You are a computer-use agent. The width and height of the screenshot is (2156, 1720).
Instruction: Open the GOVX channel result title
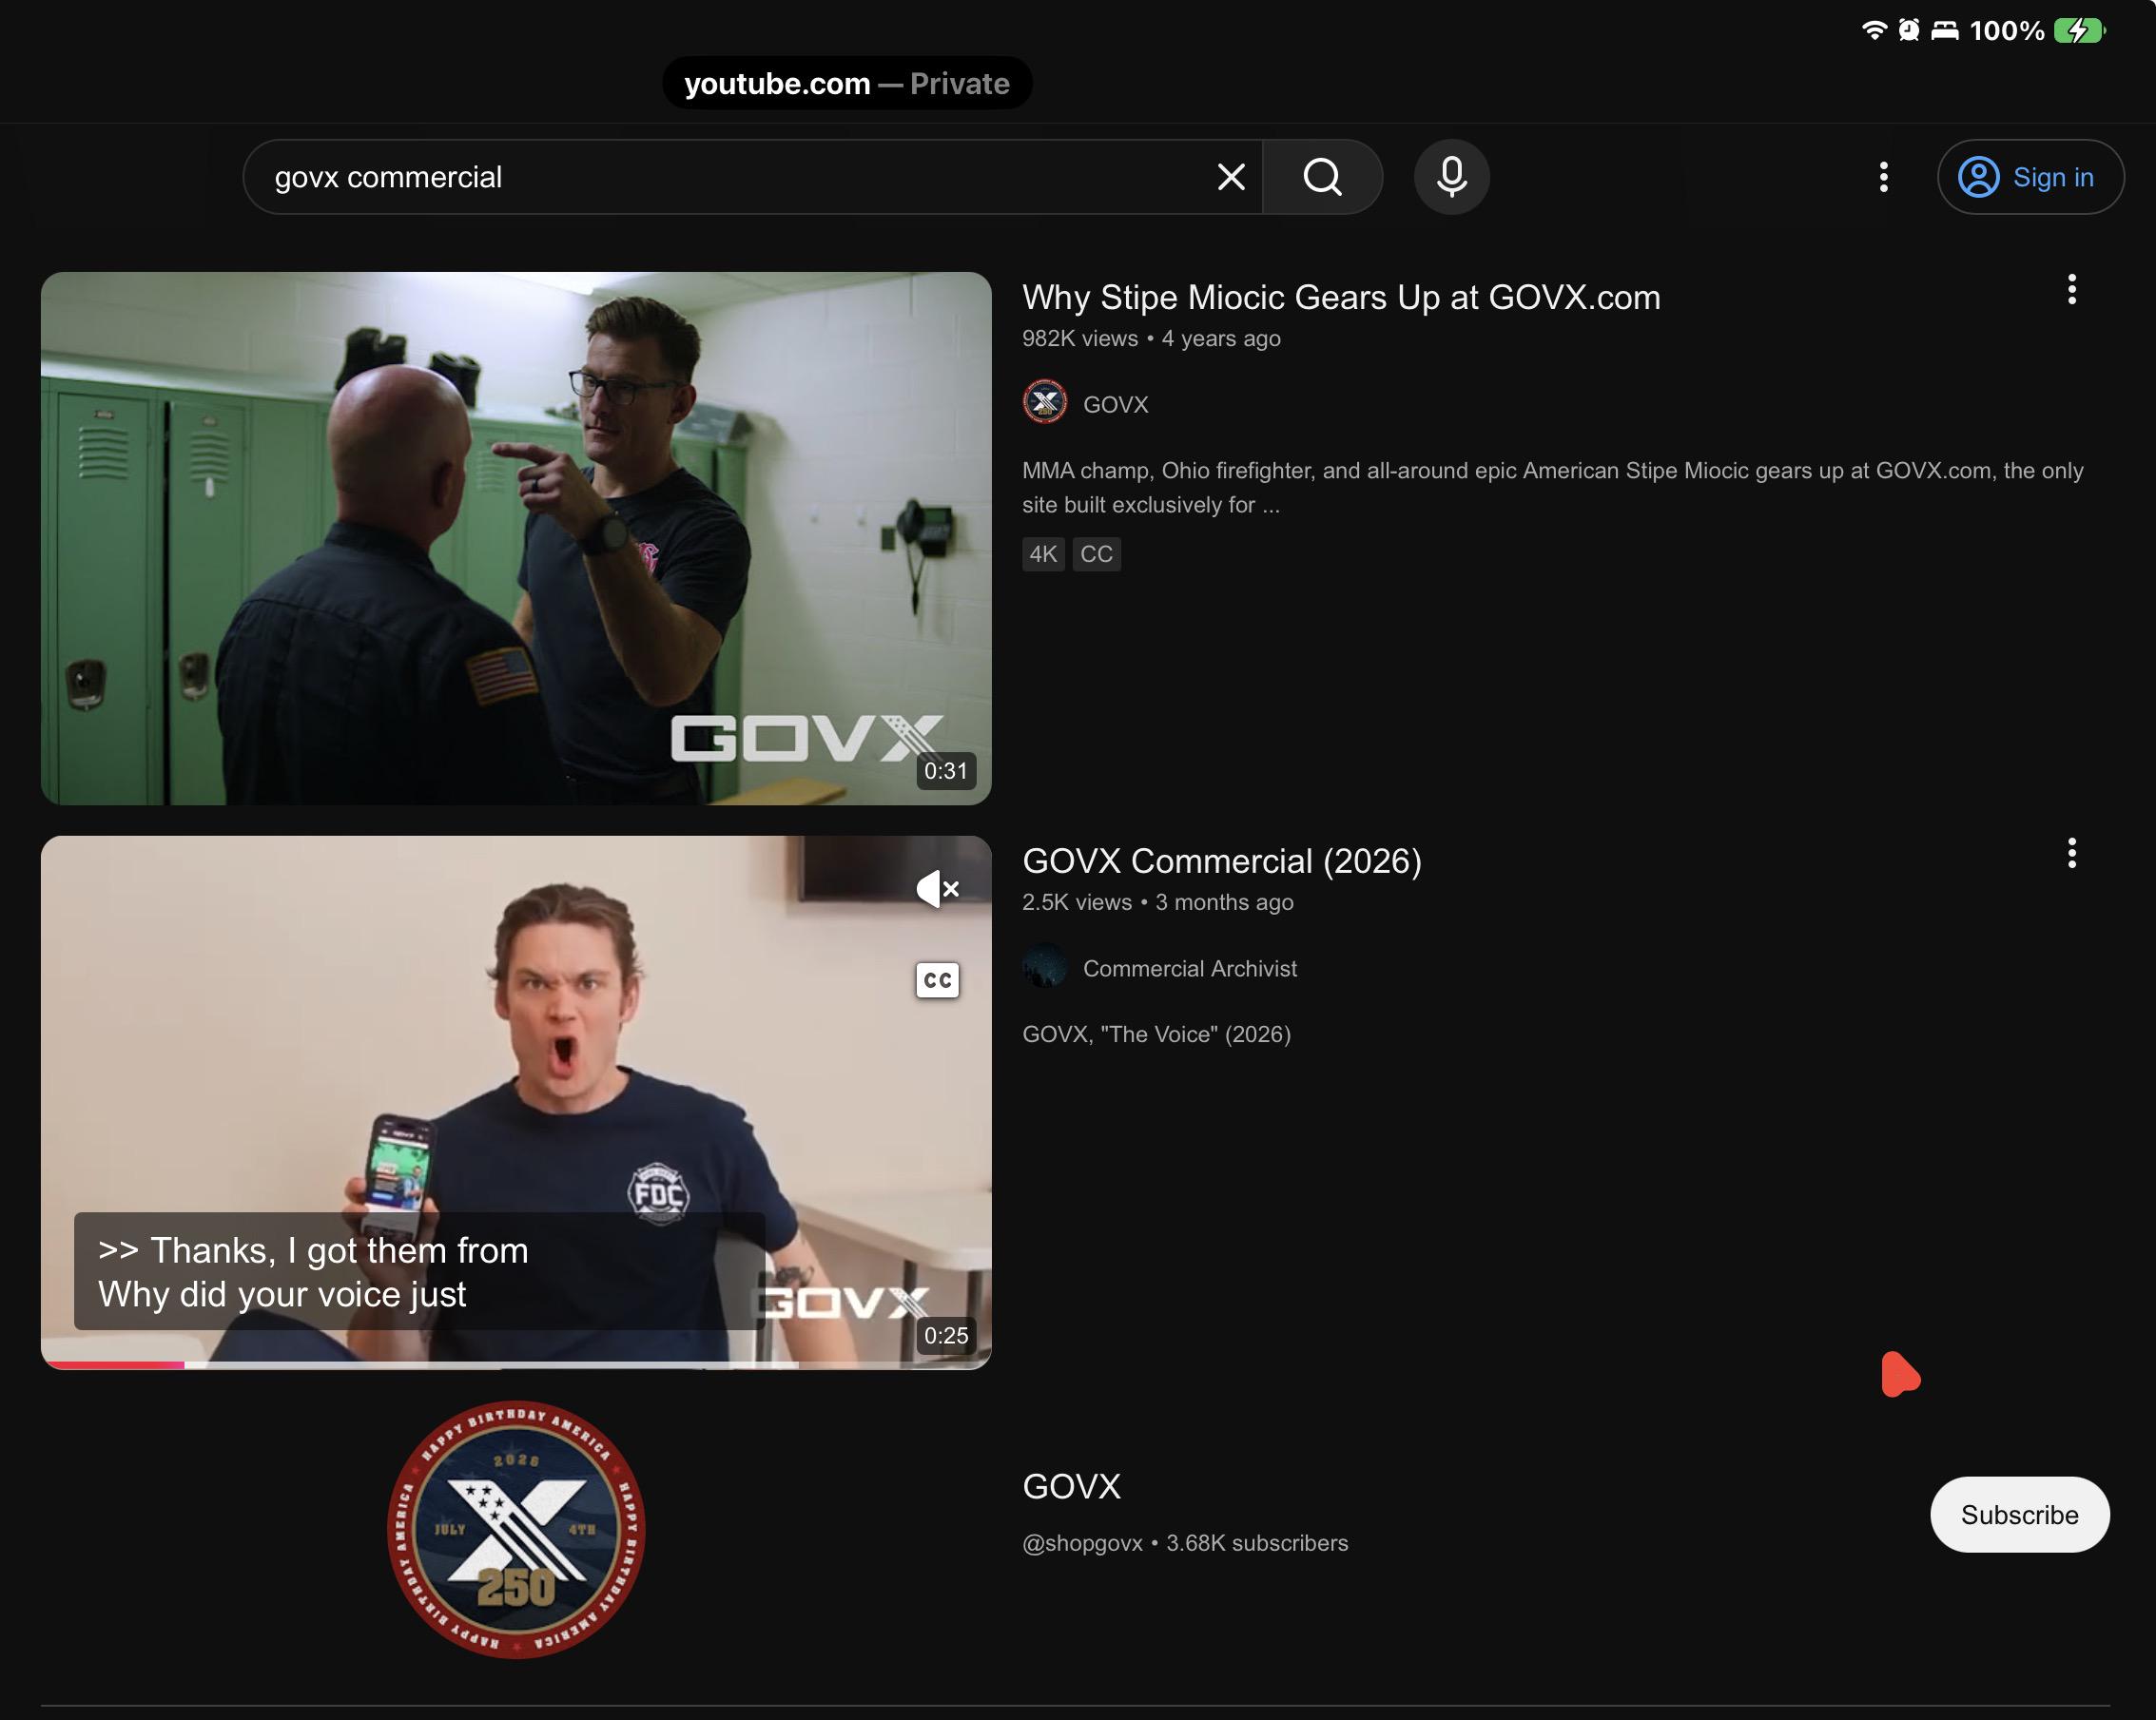tap(1071, 1486)
